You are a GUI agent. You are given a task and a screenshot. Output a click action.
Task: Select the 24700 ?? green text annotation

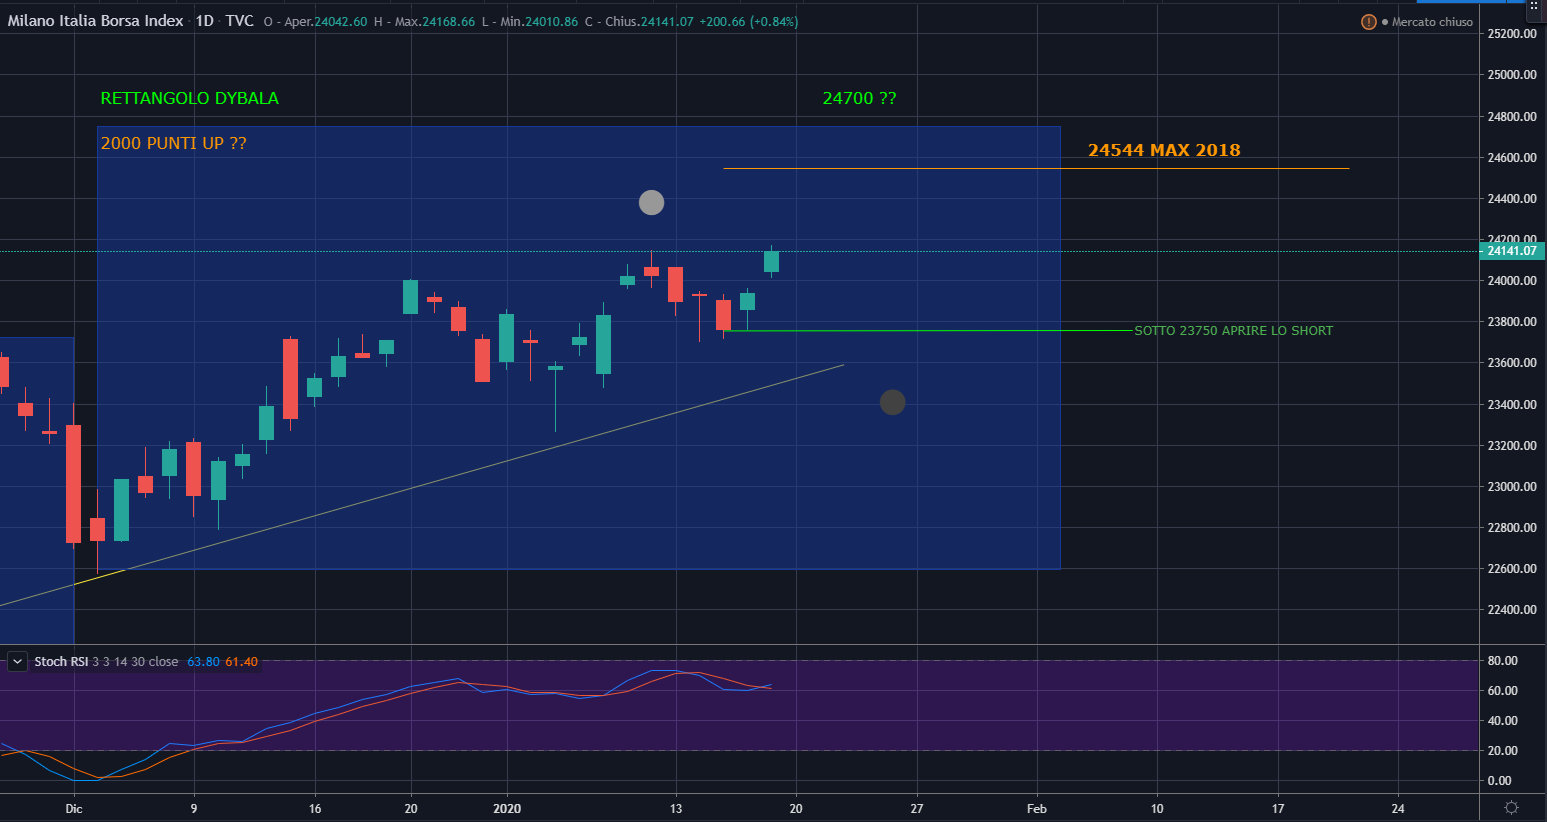pyautogui.click(x=859, y=98)
